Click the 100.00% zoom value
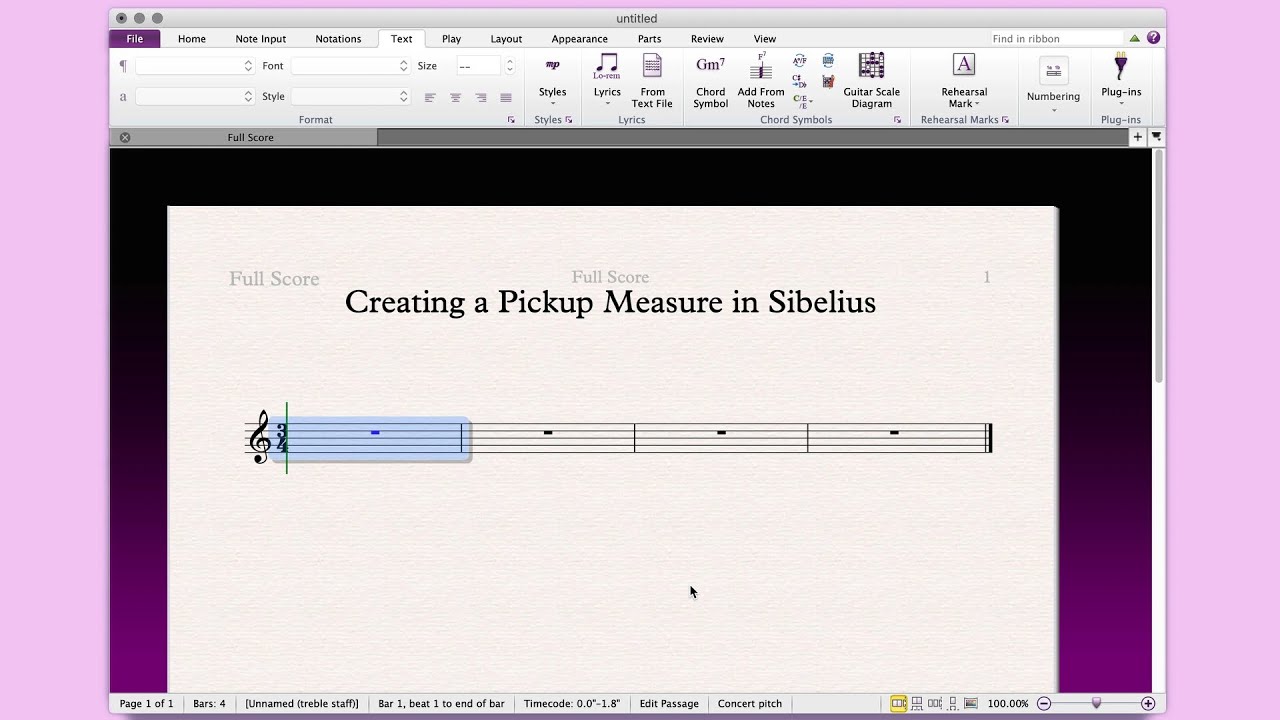The height and width of the screenshot is (720, 1280). point(1008,704)
